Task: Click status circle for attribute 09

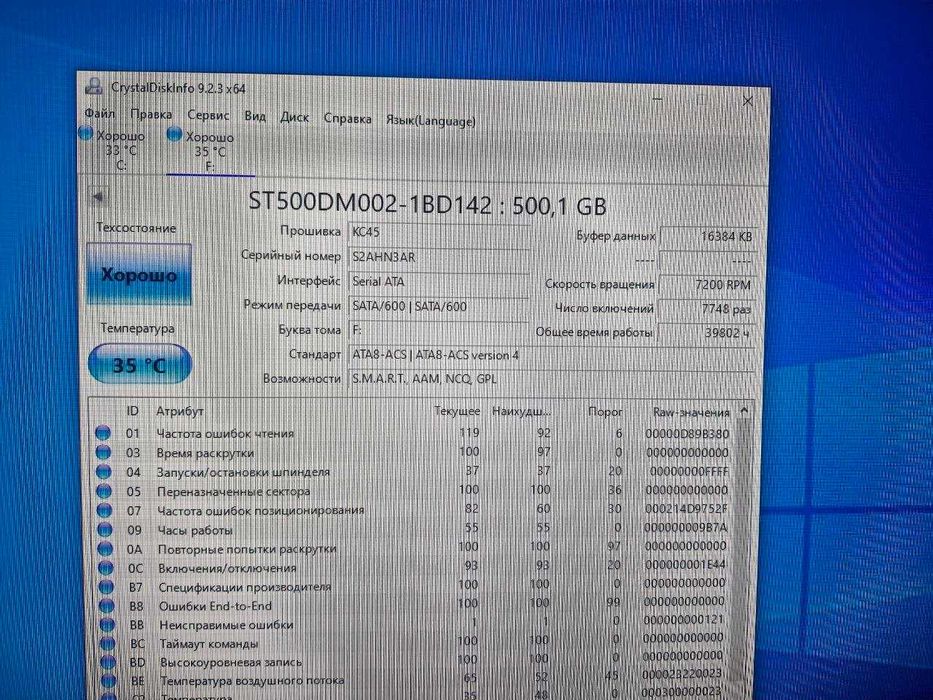Action: pos(105,529)
